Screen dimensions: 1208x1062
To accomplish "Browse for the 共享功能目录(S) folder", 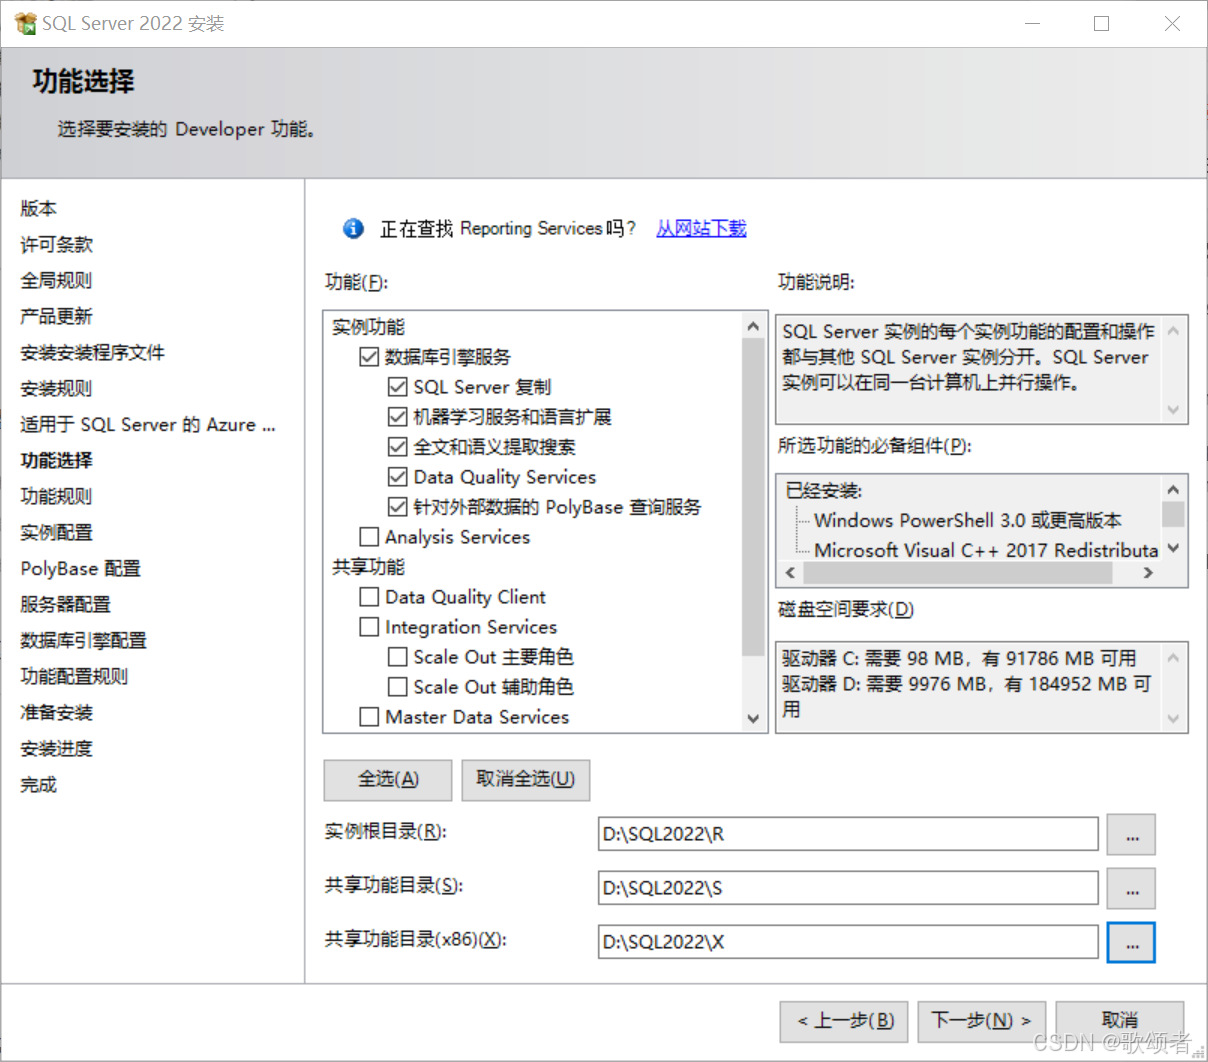I will (x=1131, y=888).
